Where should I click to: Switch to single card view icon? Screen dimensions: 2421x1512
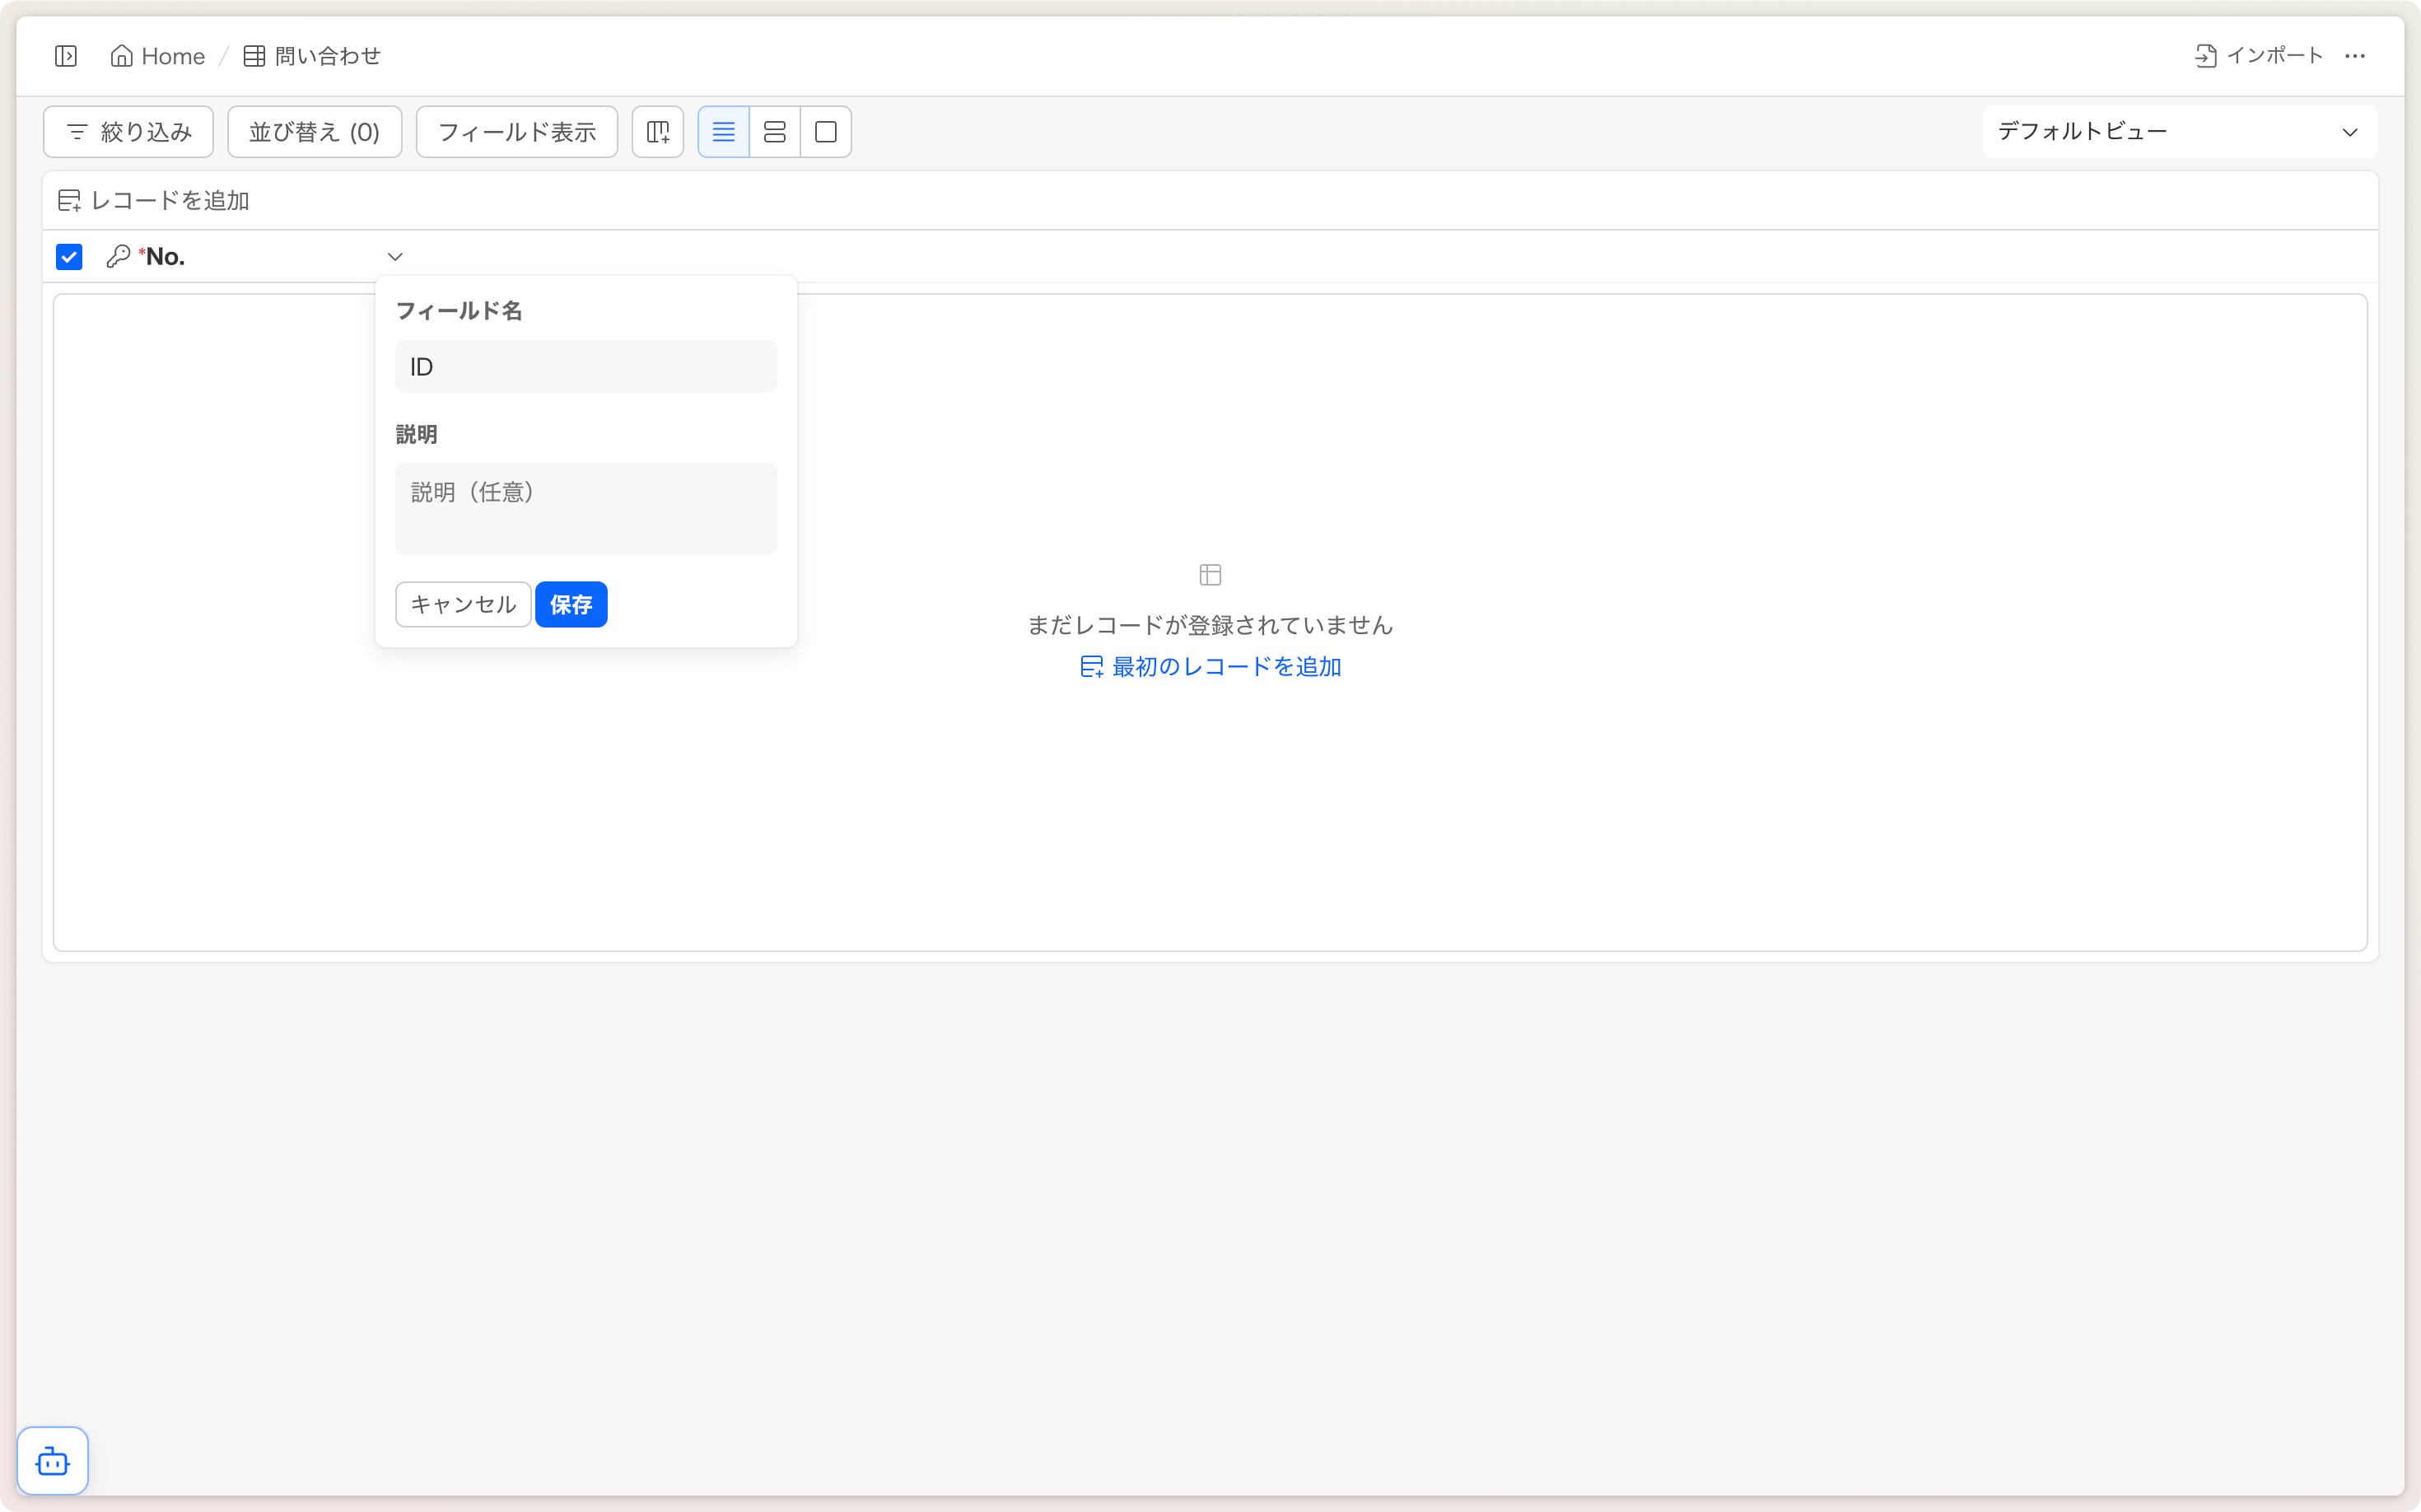(826, 132)
